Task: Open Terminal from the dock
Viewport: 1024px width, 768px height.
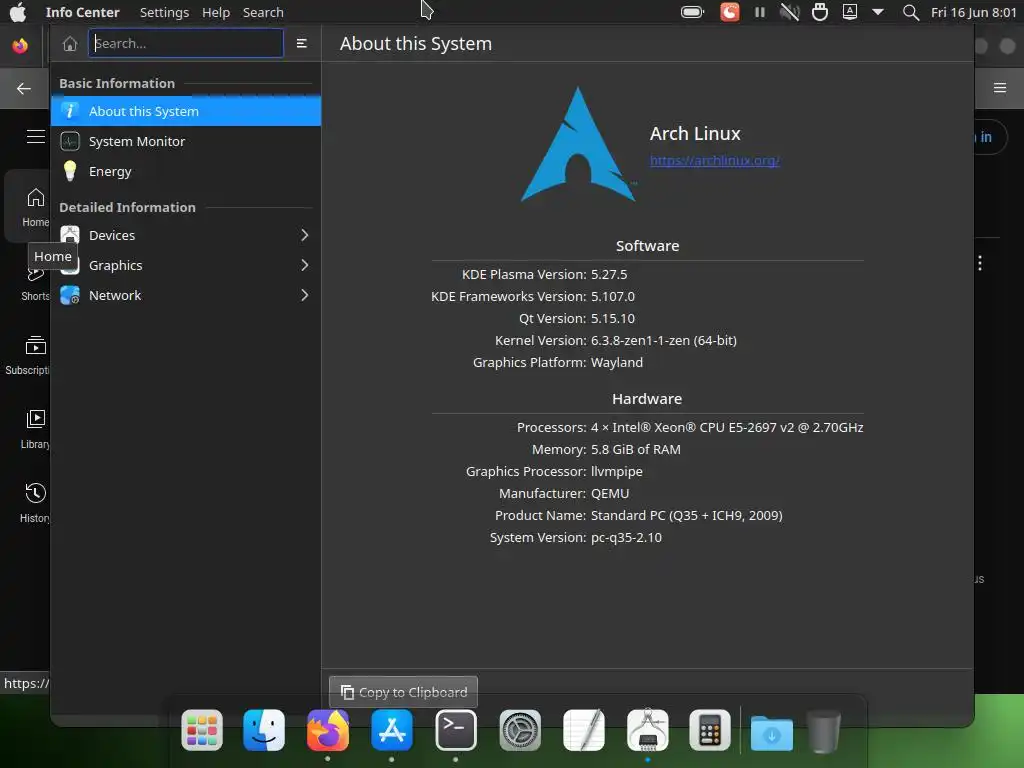Action: [x=456, y=730]
